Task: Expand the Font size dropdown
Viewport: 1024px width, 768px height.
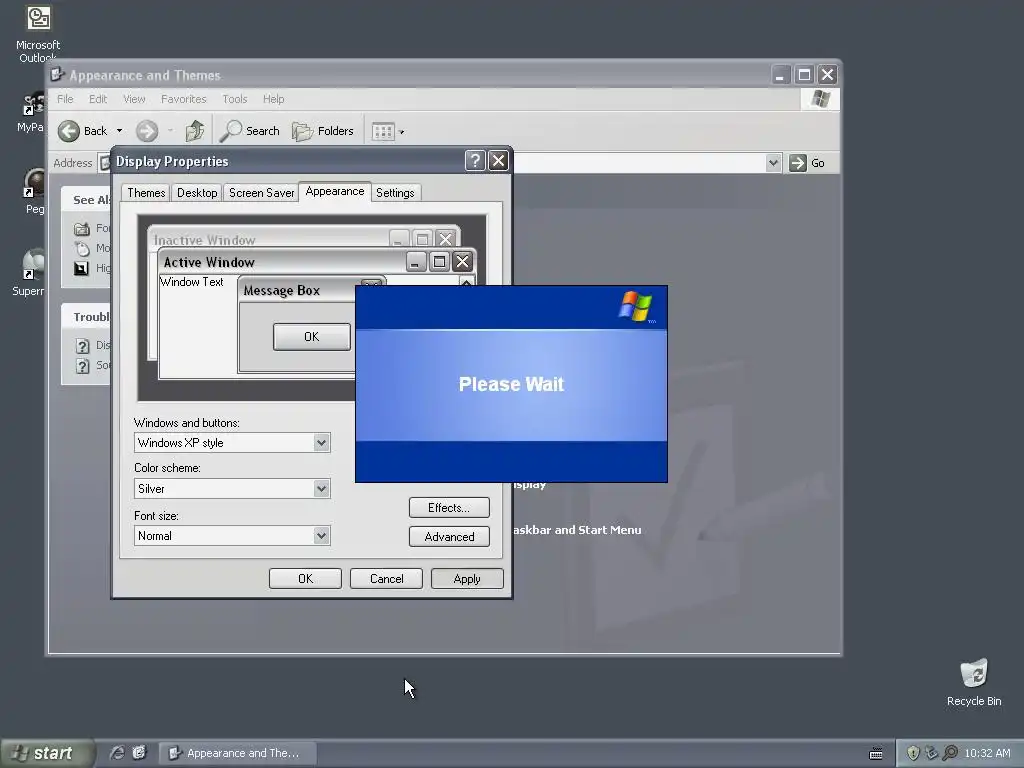Action: tap(321, 536)
